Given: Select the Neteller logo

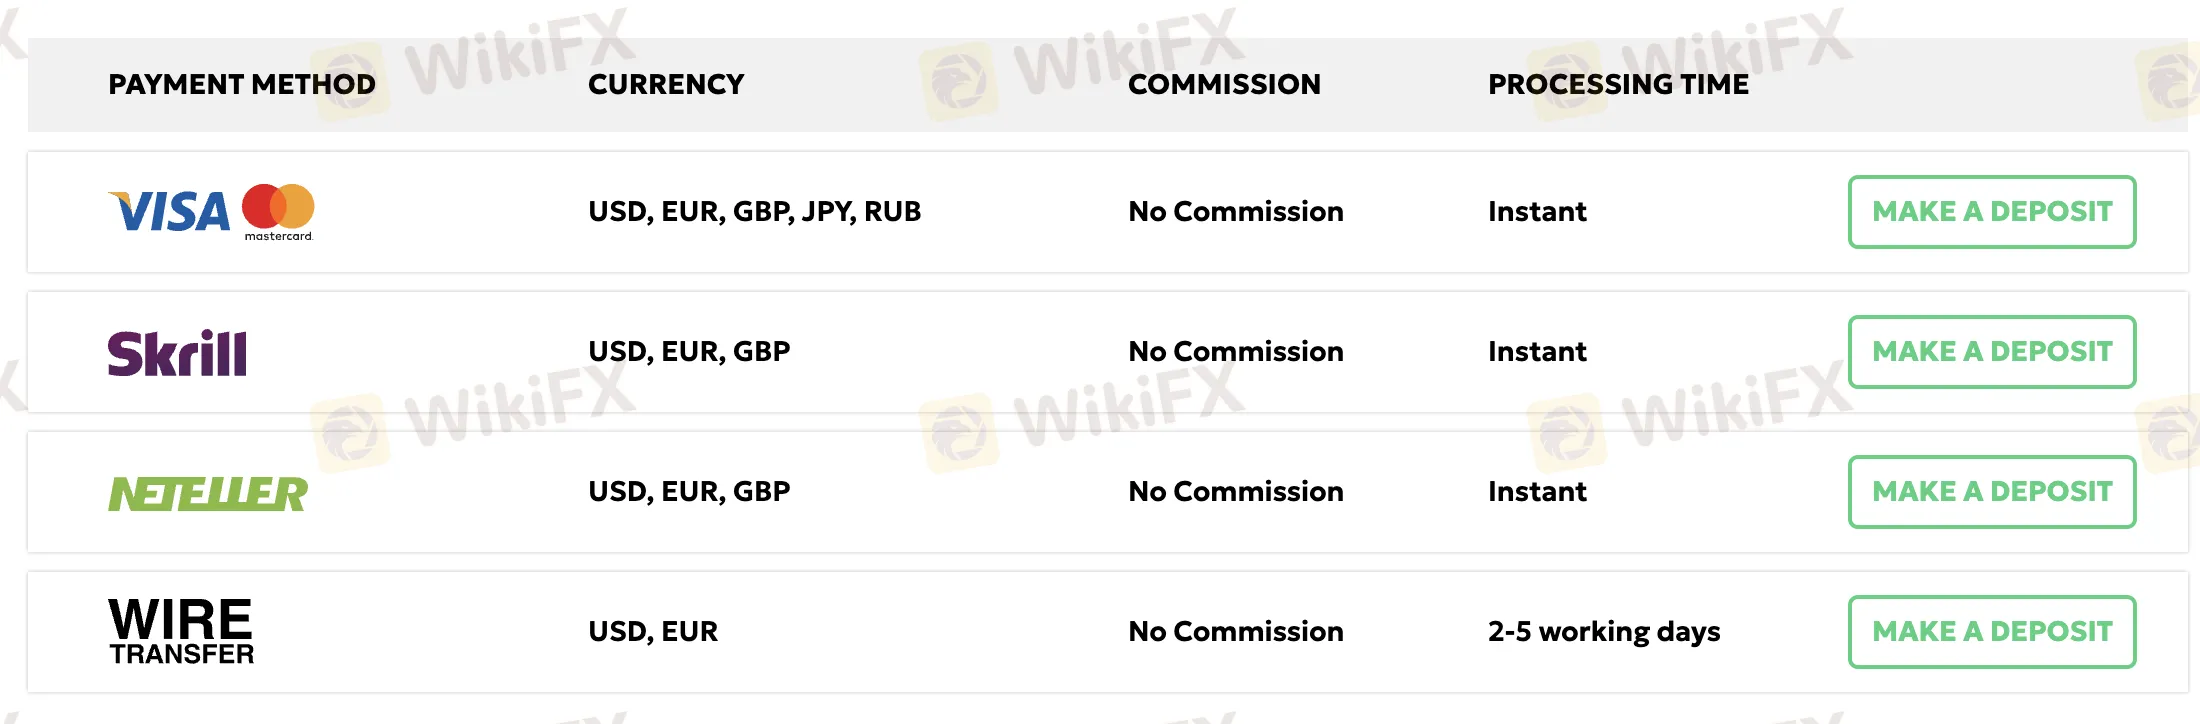Looking at the screenshot, I should (x=208, y=493).
